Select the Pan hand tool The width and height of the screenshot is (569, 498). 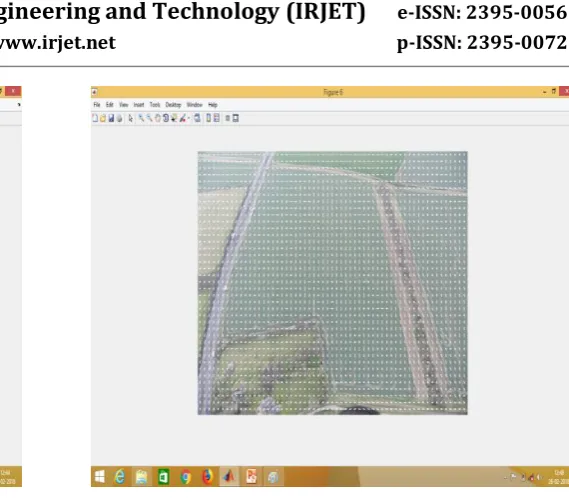[x=157, y=118]
